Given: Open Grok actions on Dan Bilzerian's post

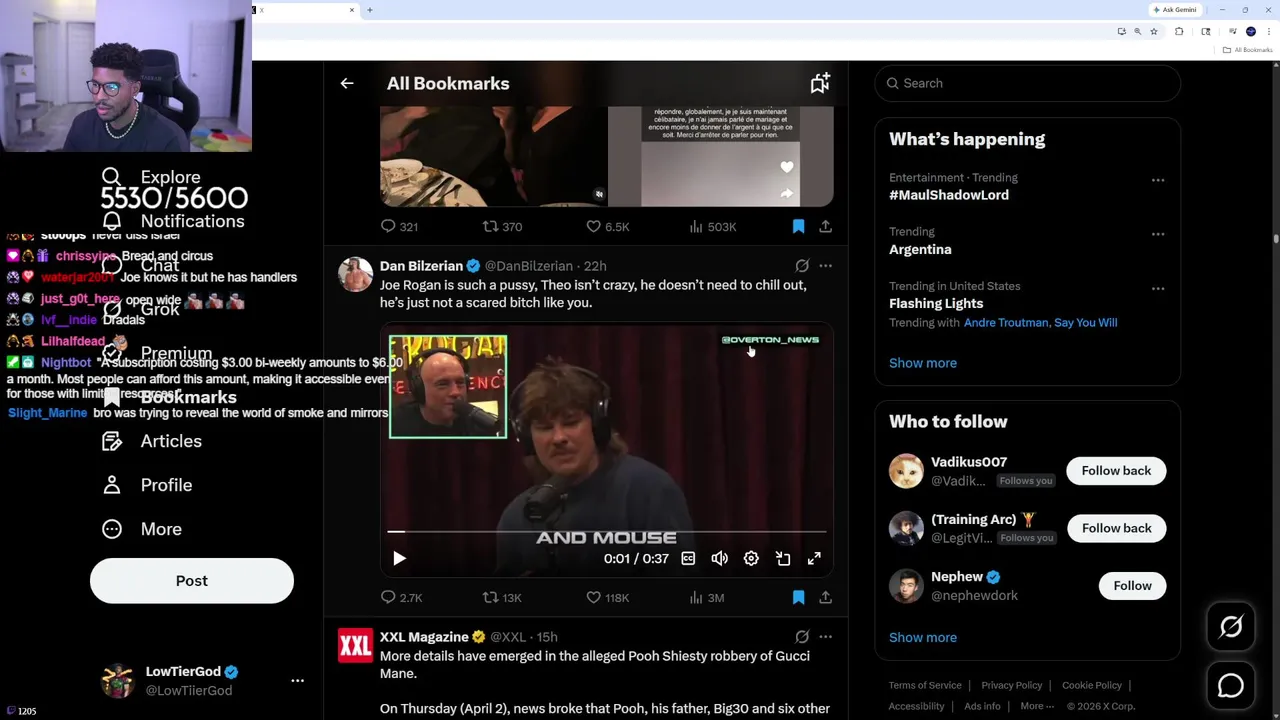Looking at the screenshot, I should [x=802, y=266].
